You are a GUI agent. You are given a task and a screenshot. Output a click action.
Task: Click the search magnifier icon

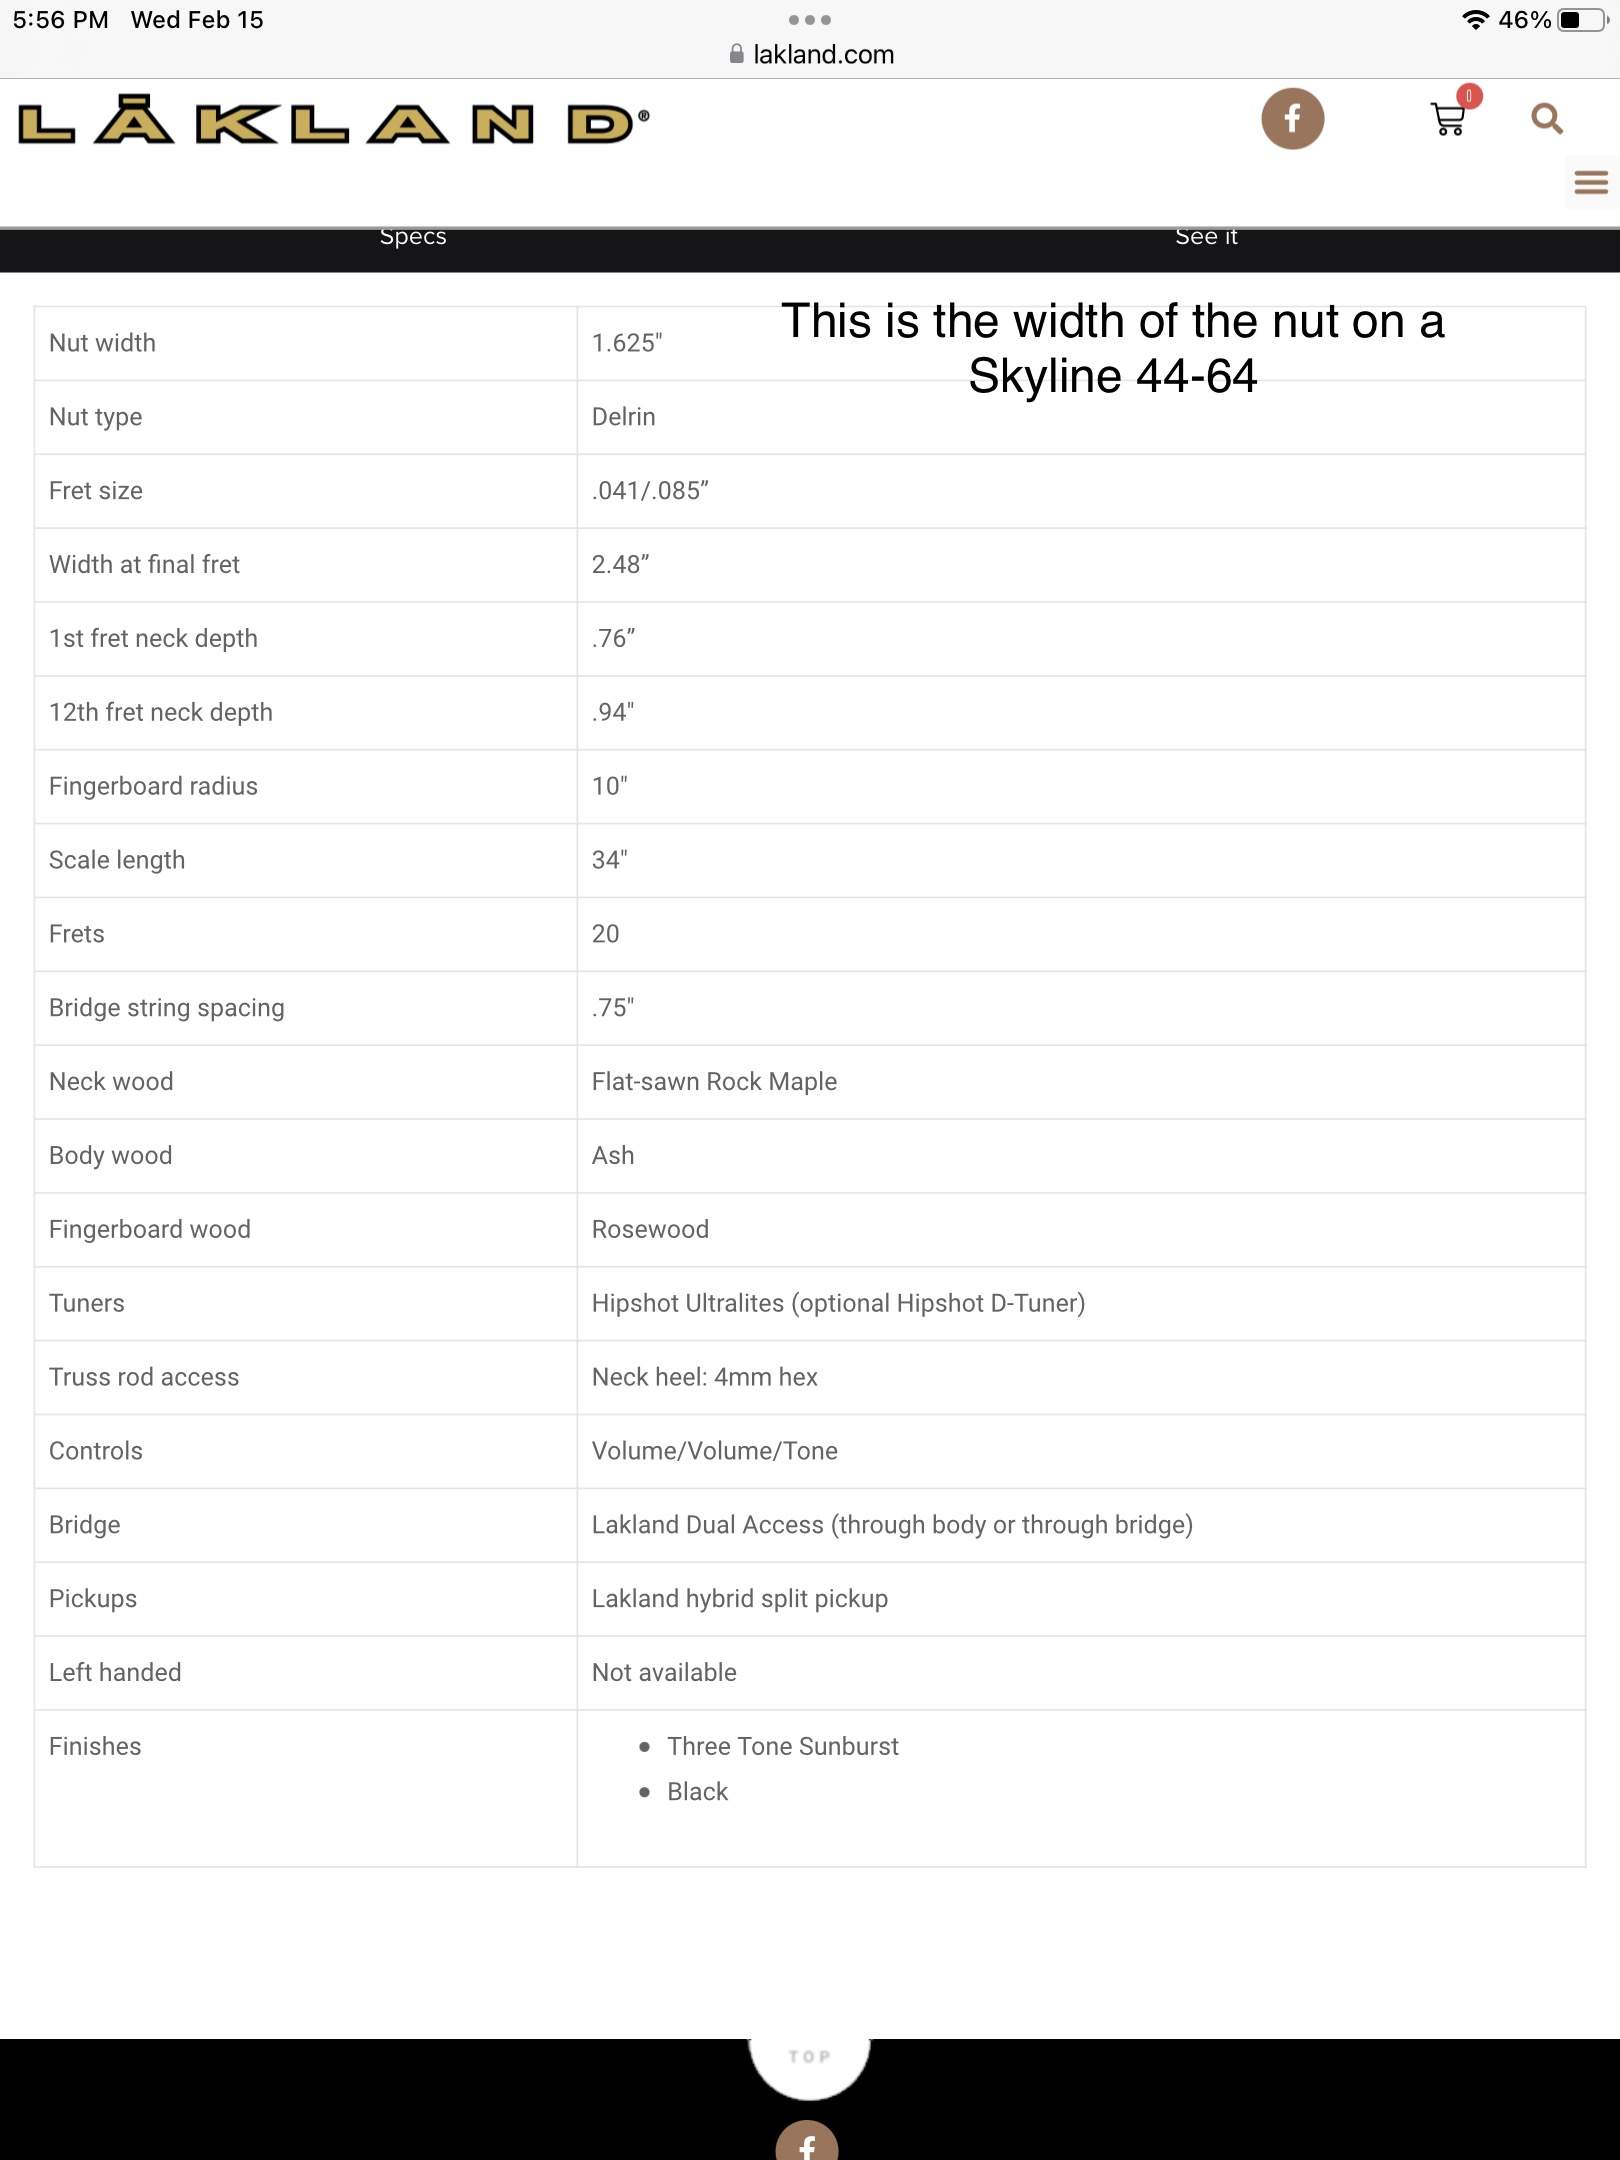[1547, 119]
